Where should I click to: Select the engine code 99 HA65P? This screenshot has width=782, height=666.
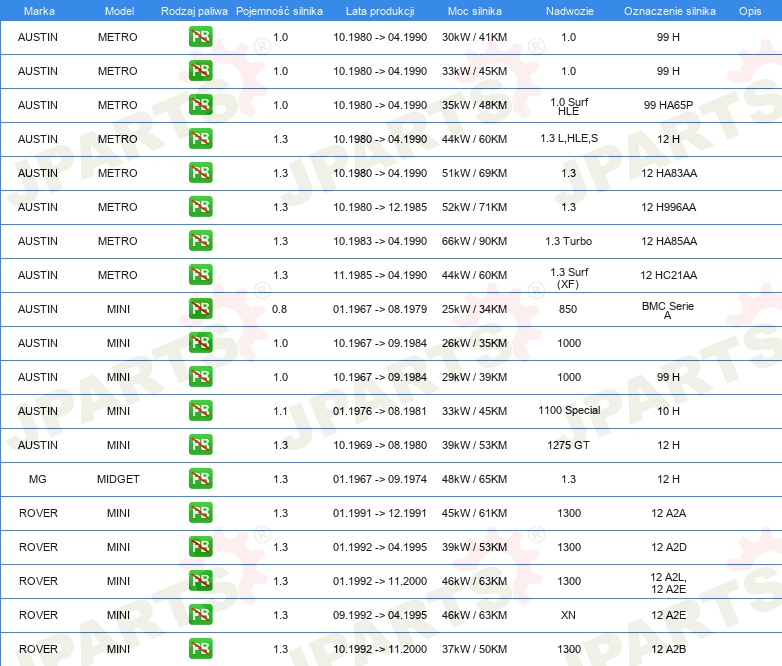(668, 105)
